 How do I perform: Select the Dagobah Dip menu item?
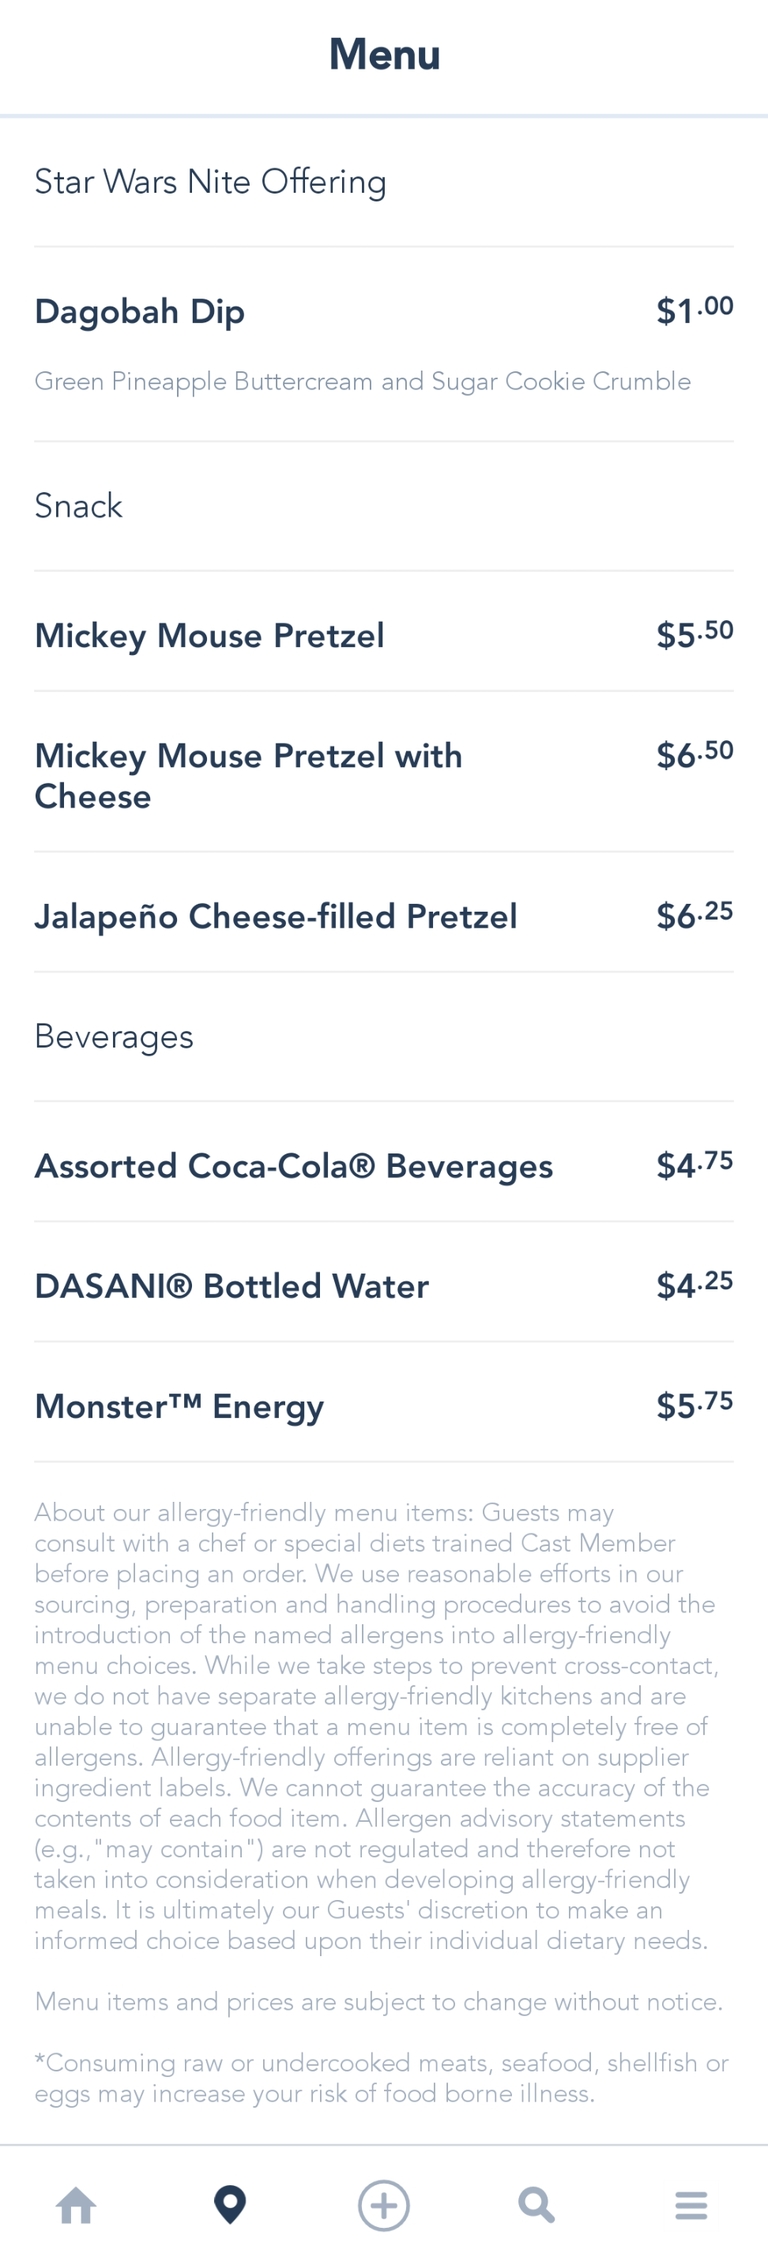coord(140,312)
